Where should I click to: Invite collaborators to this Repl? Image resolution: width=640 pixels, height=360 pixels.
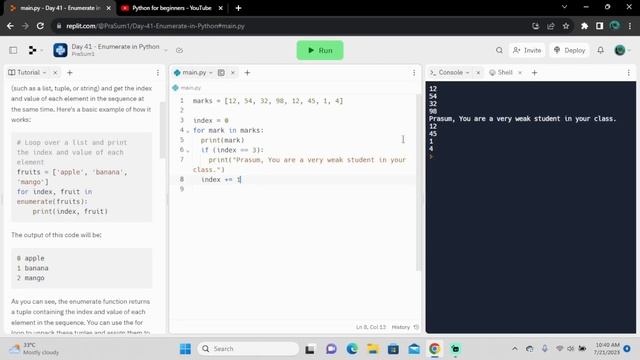(x=527, y=50)
